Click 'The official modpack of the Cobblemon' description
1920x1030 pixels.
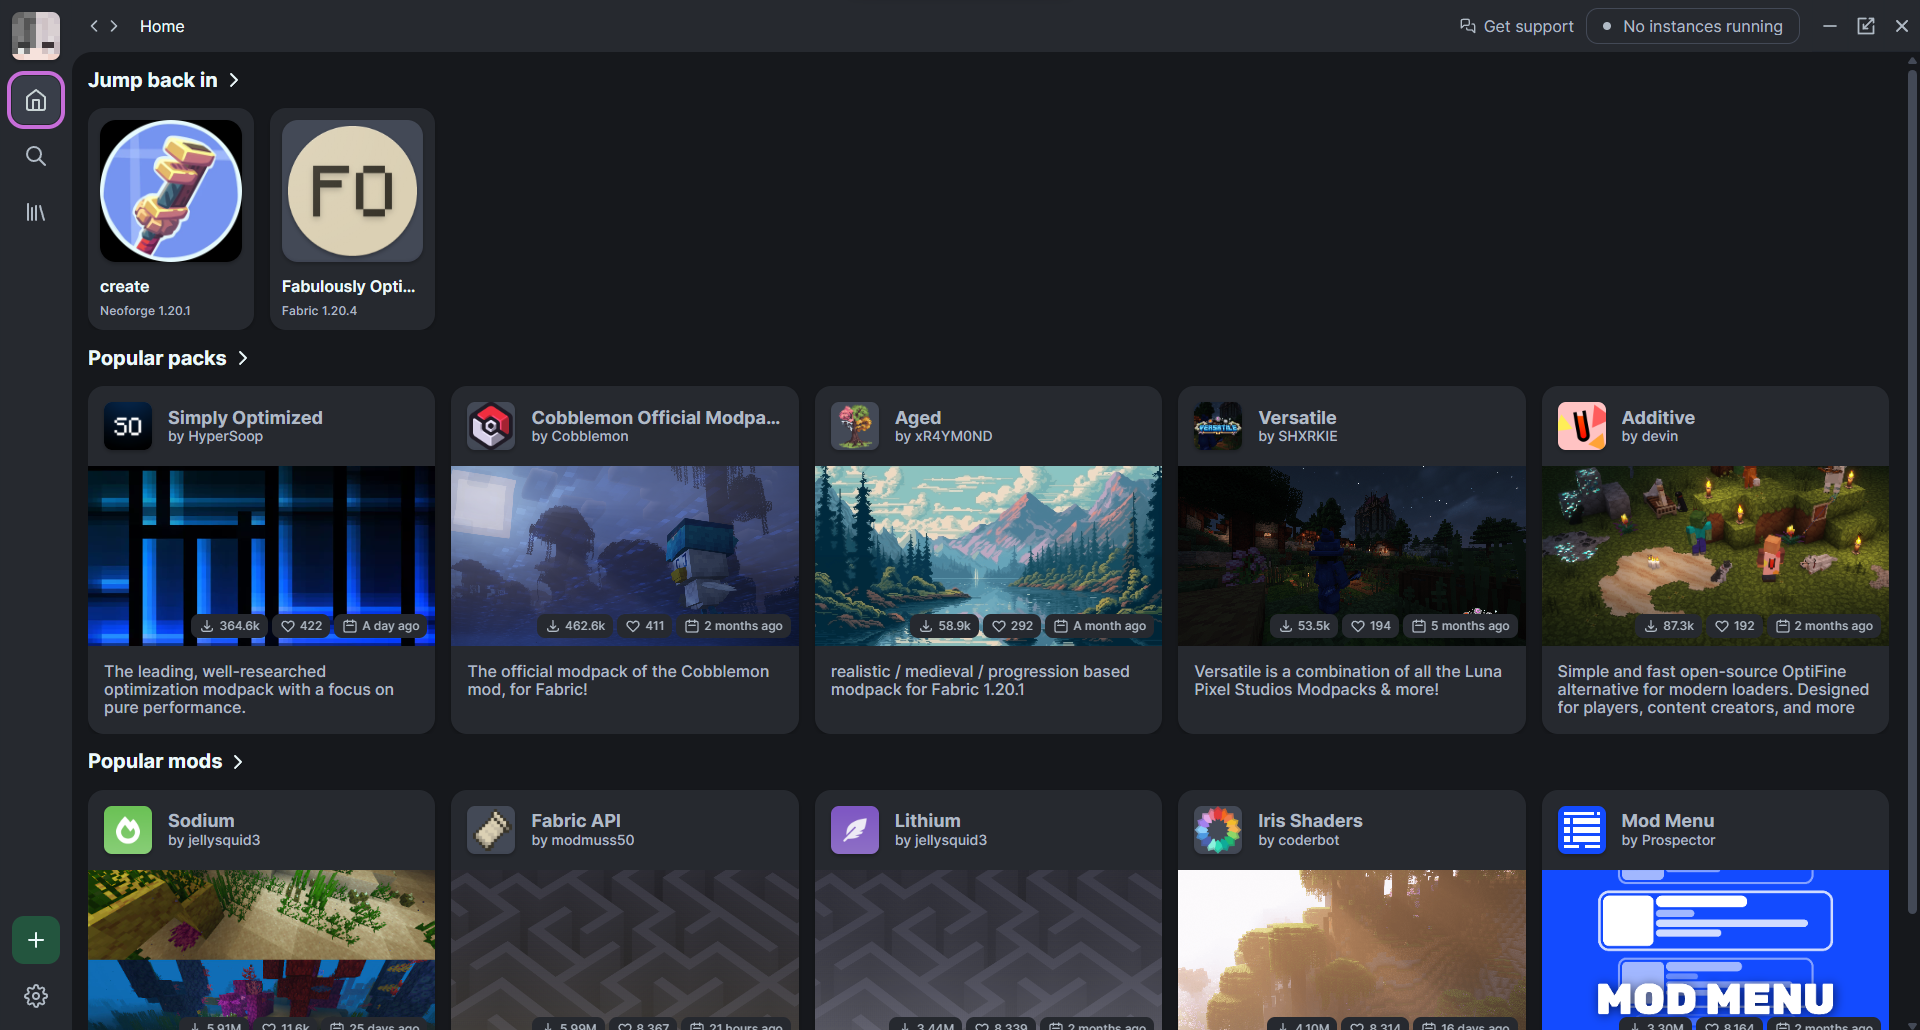(x=618, y=681)
